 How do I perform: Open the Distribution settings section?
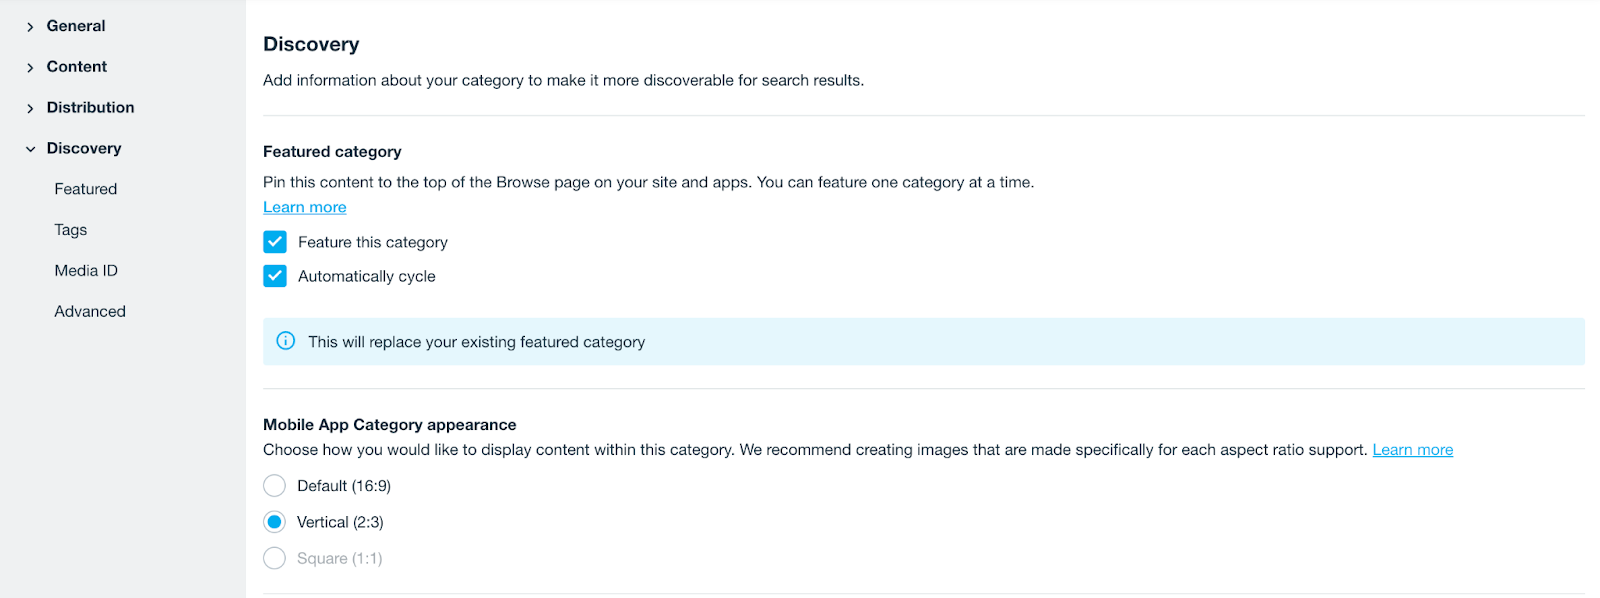pyautogui.click(x=90, y=108)
